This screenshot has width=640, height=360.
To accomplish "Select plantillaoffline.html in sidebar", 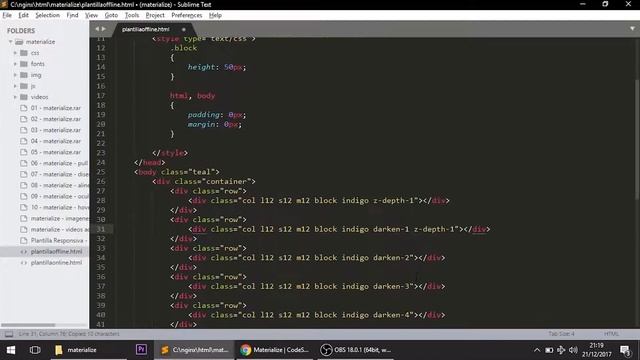I will coord(56,251).
